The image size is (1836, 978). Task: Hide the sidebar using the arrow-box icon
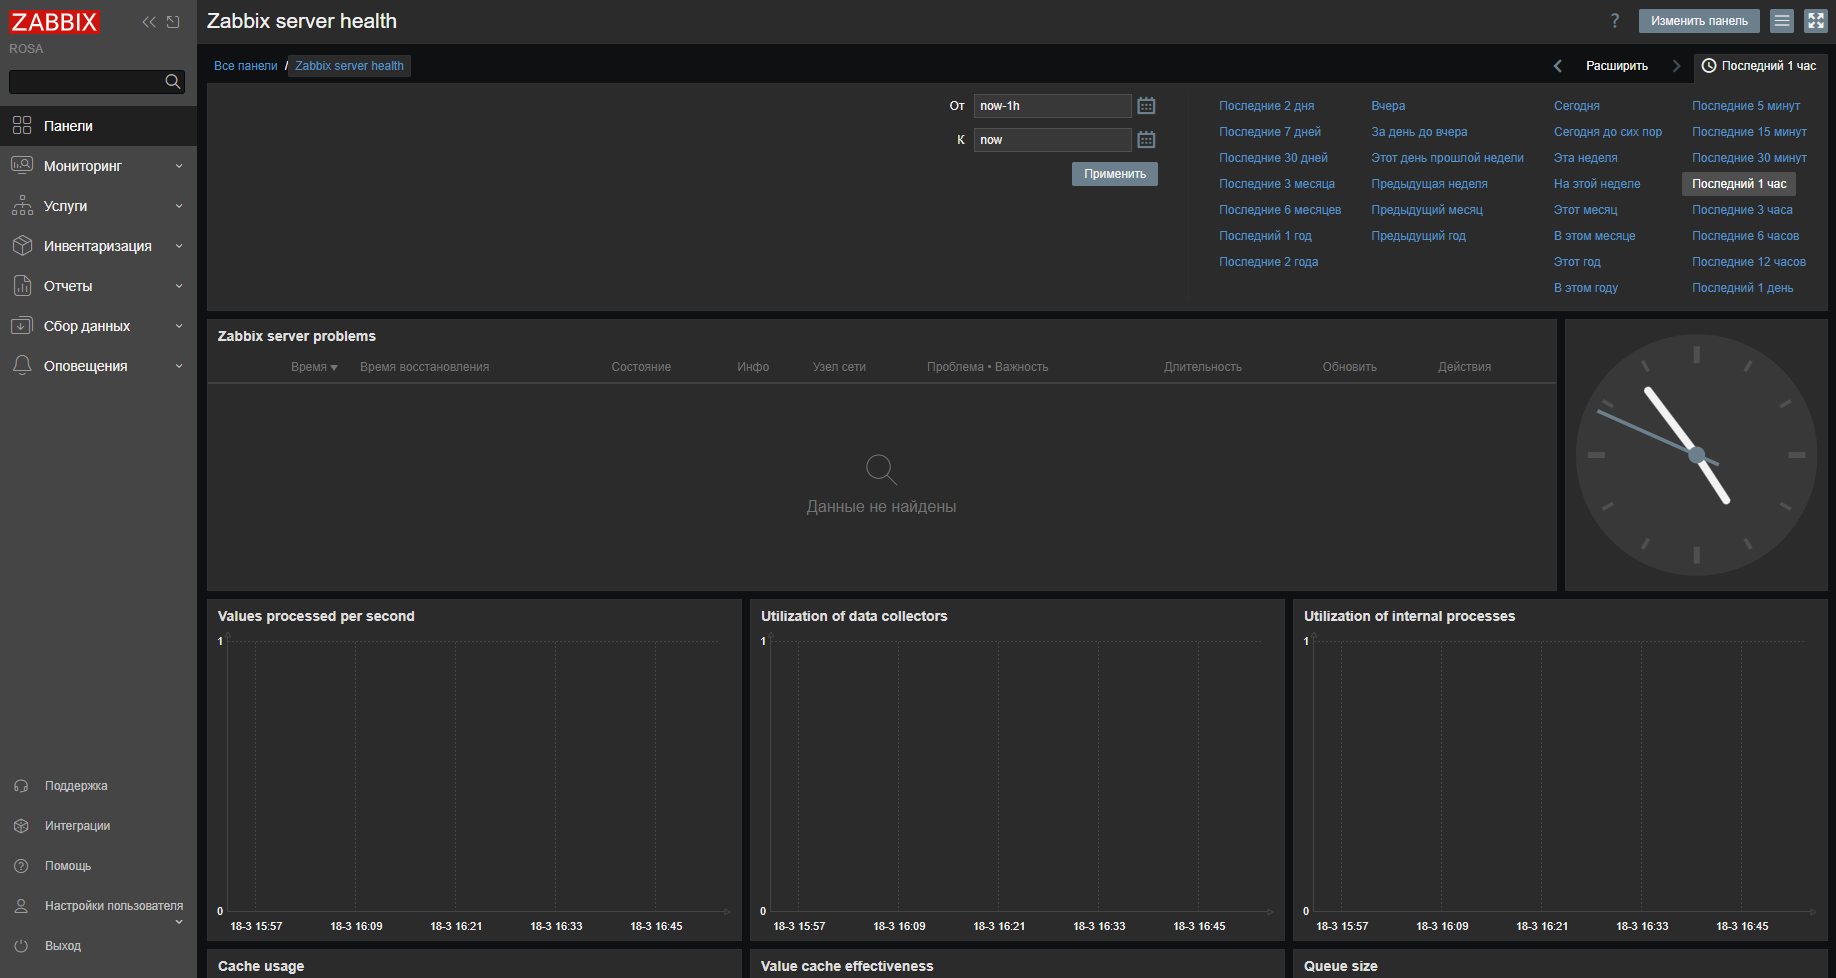pos(174,22)
